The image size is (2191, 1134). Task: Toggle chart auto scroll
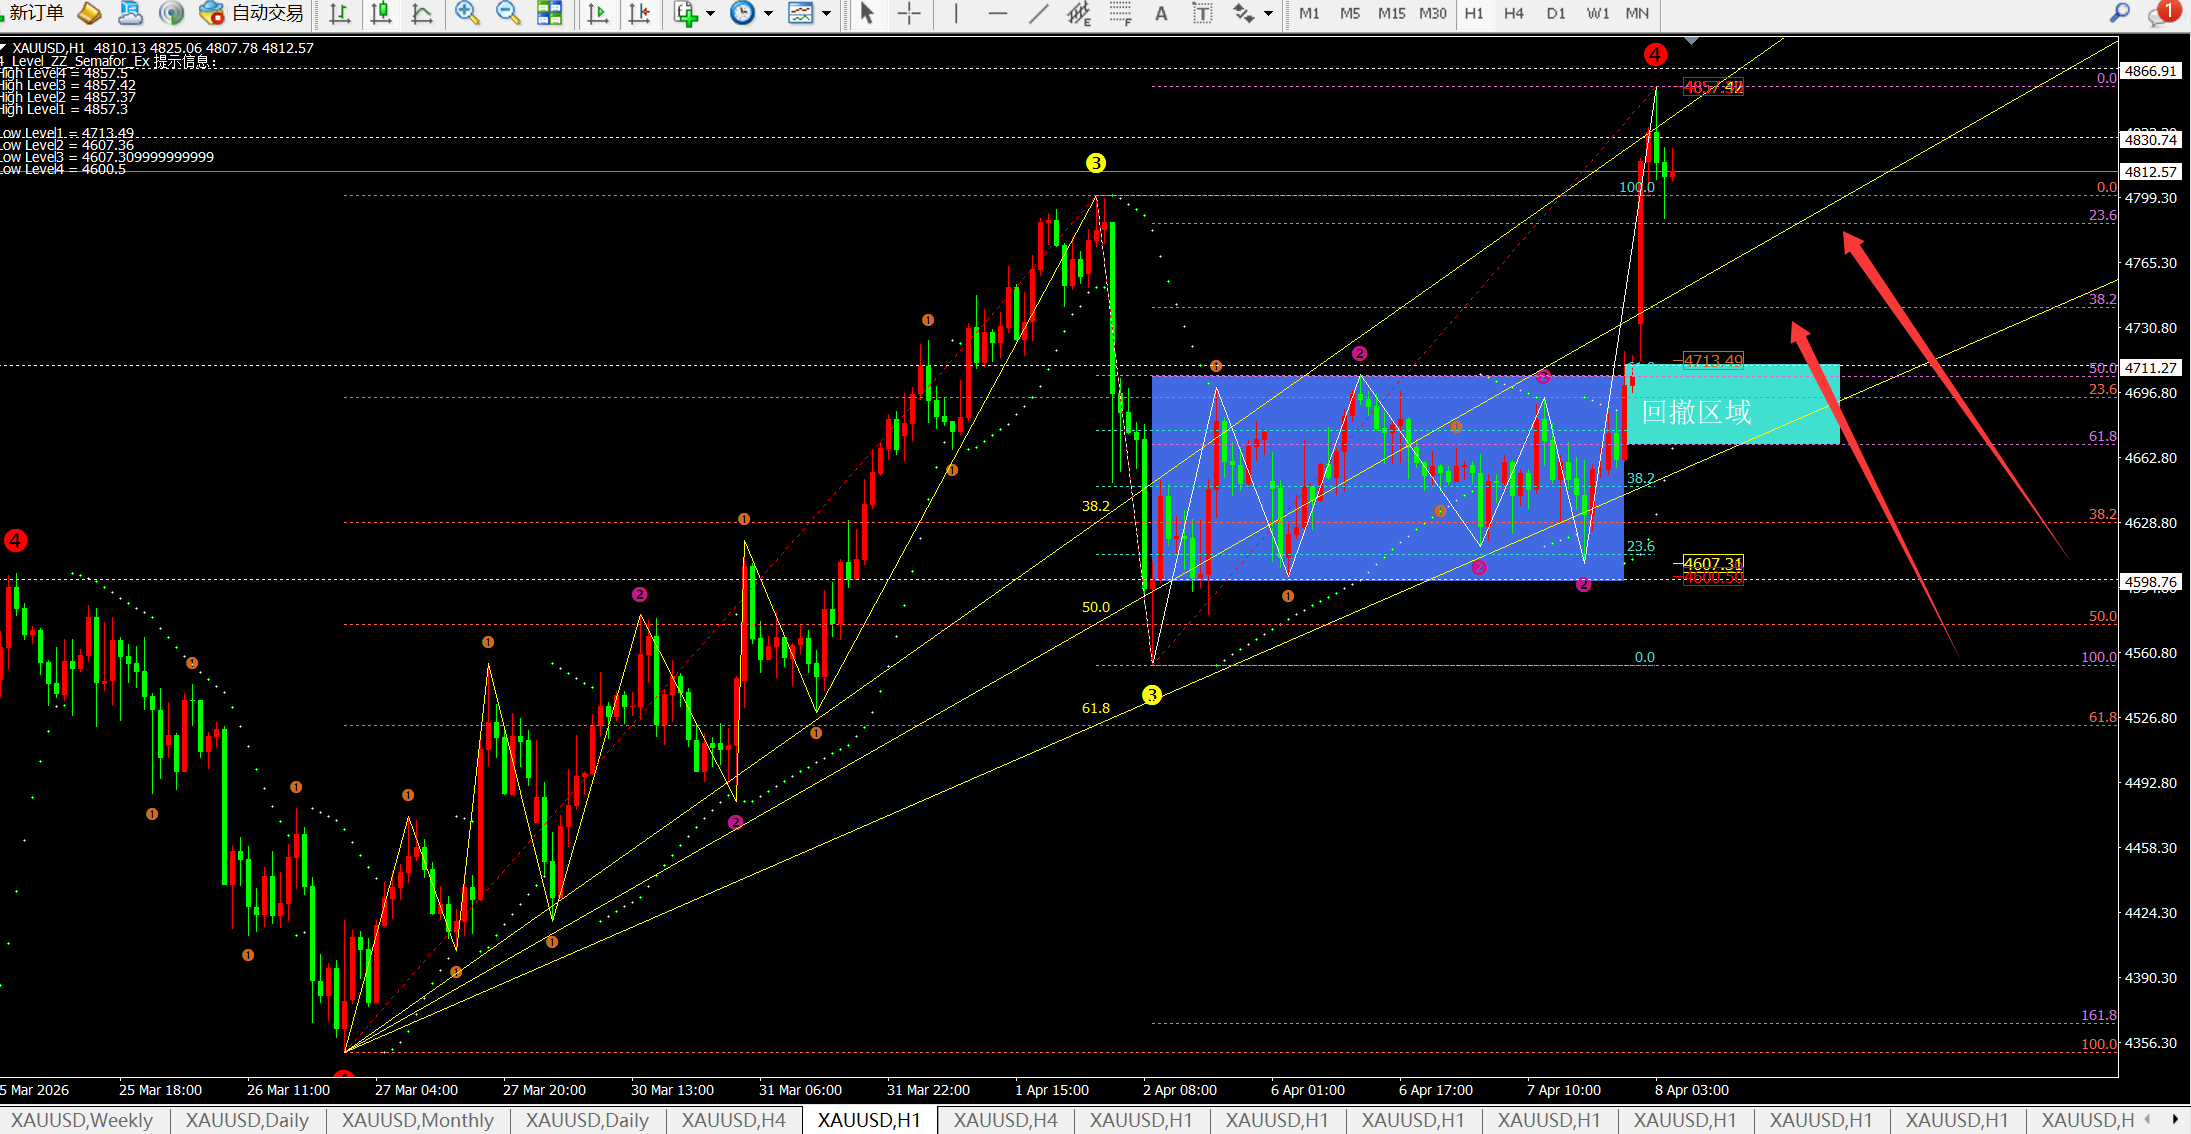pyautogui.click(x=598, y=13)
